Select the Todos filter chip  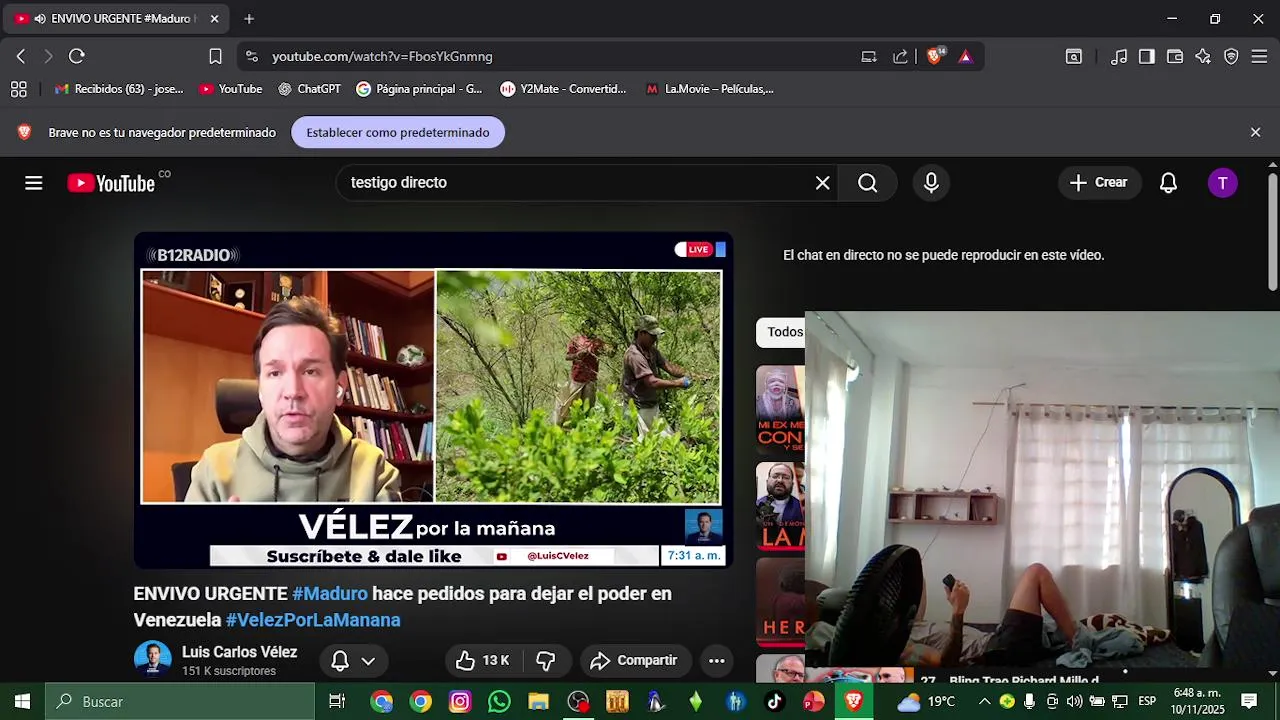782,332
